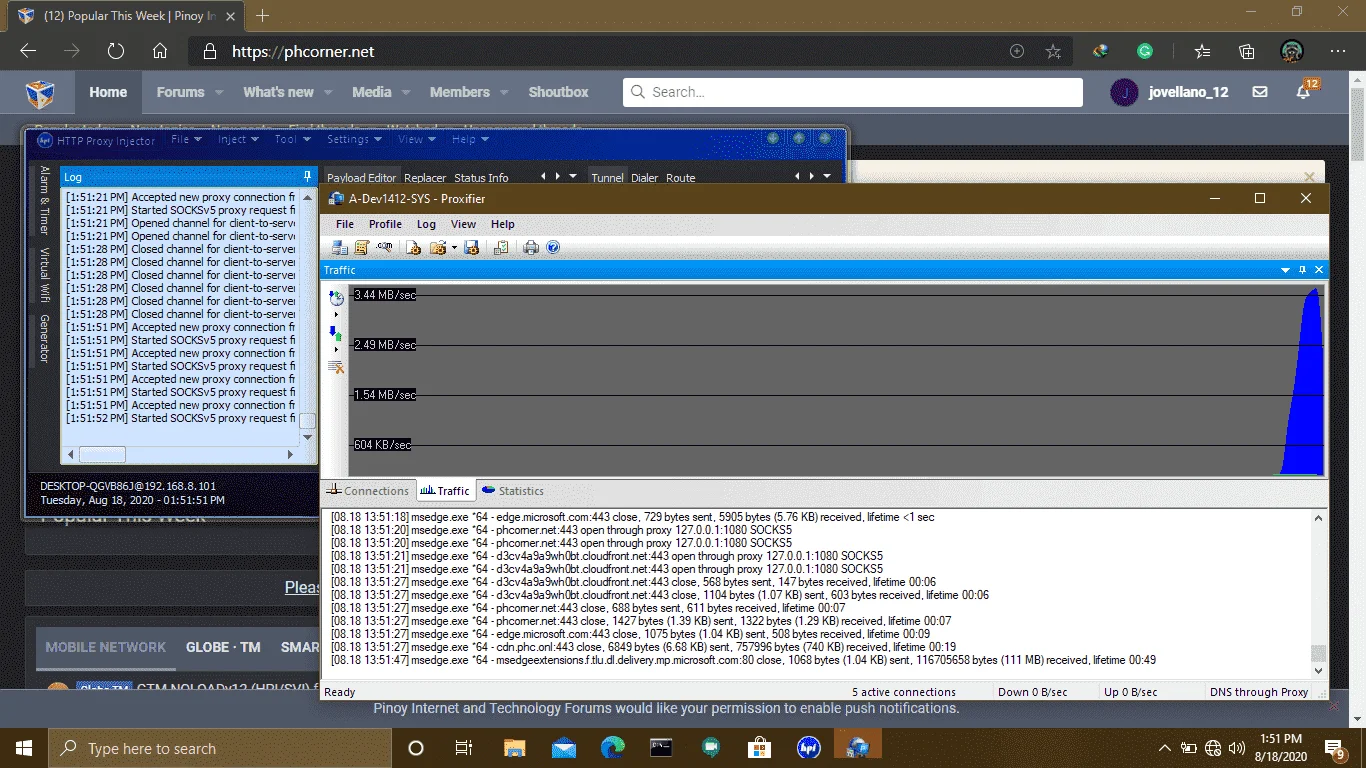Expand dropdown arrow beside open profile icon

454,248
